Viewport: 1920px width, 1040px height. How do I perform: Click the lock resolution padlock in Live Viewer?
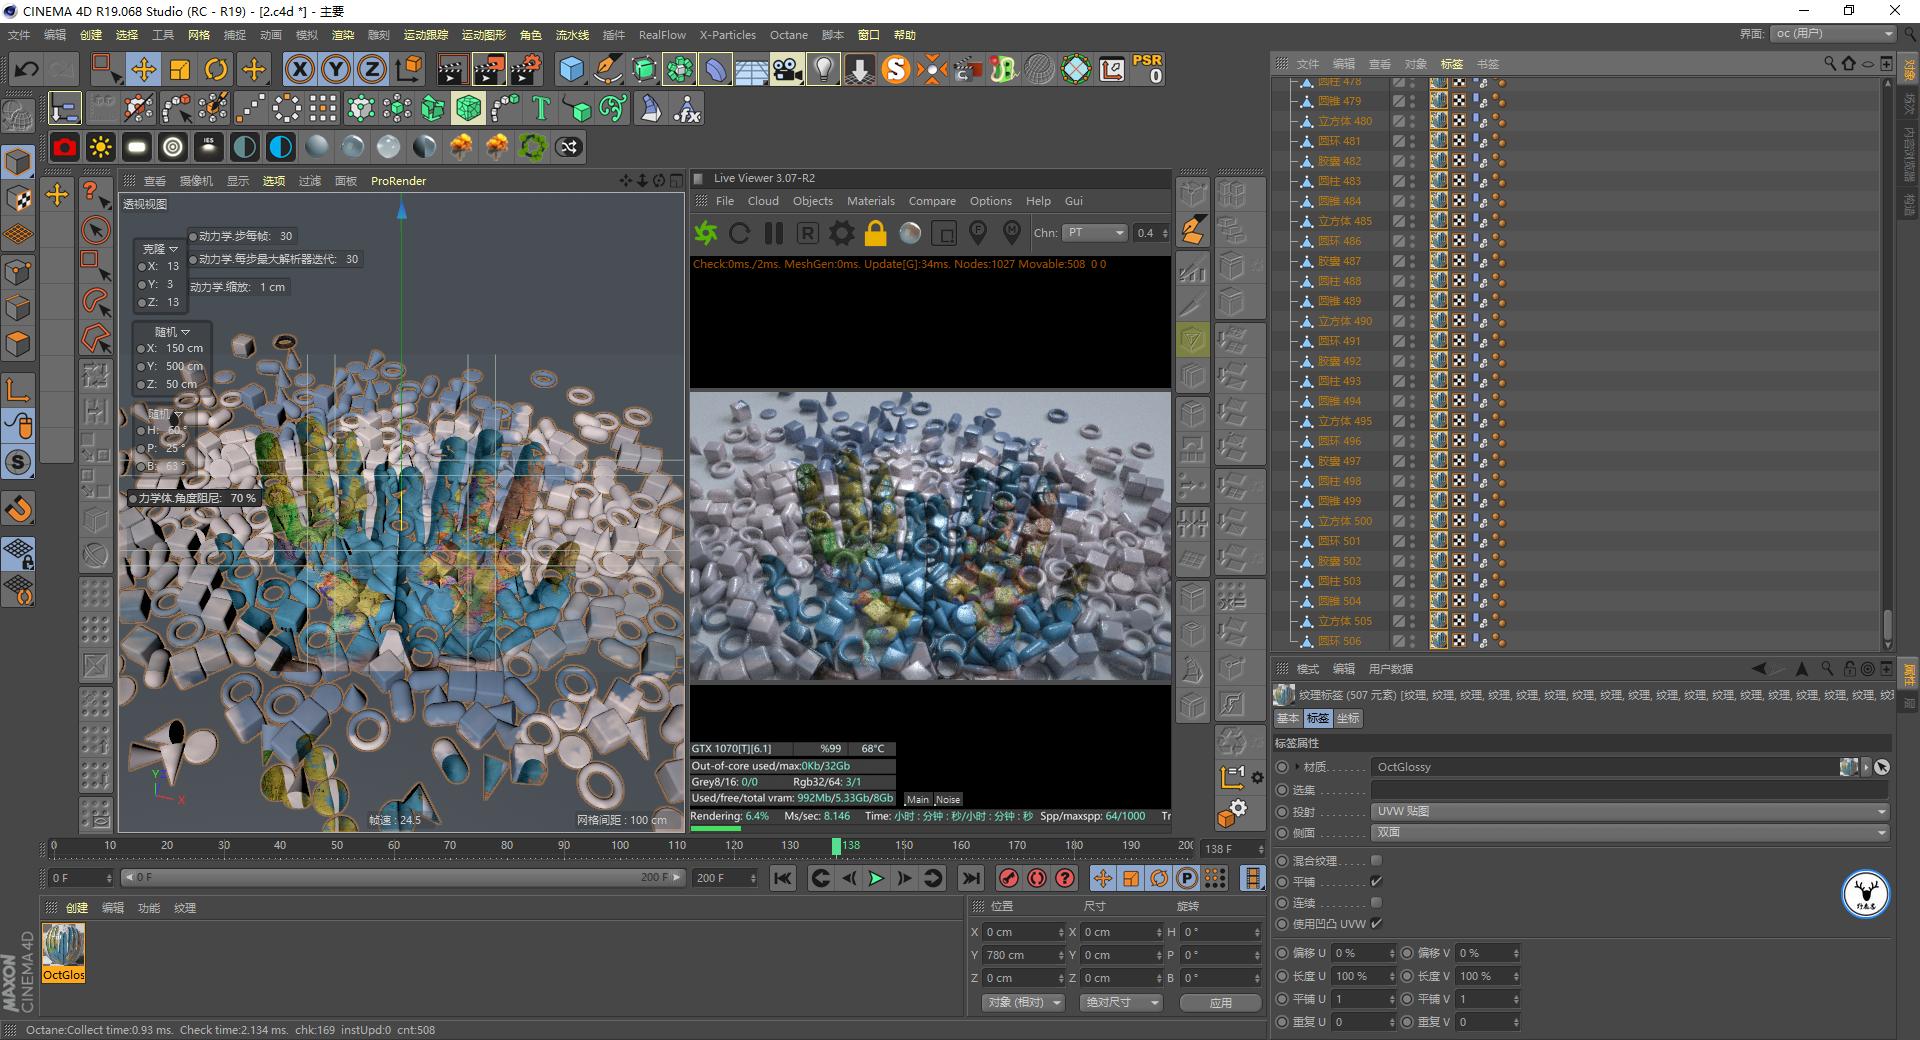point(875,233)
